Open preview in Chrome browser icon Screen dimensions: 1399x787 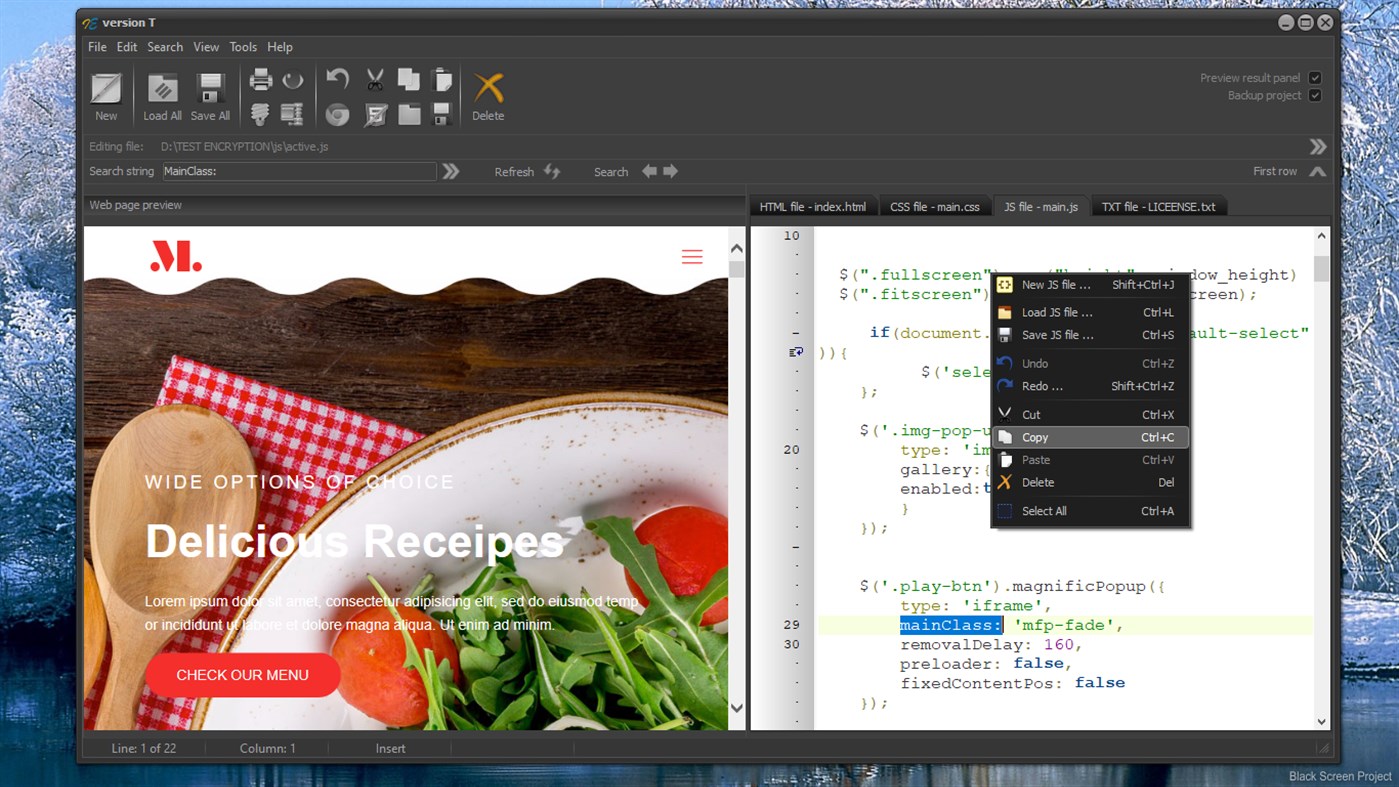click(338, 115)
